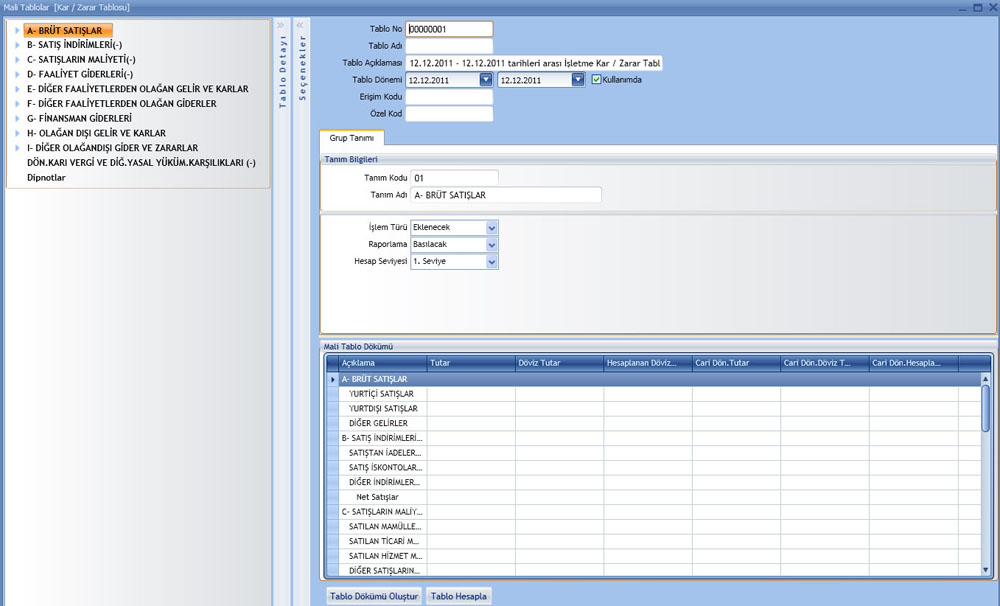Collapse the Tablo Detayı panel arrows
This screenshot has height=606, width=1000.
[281, 26]
